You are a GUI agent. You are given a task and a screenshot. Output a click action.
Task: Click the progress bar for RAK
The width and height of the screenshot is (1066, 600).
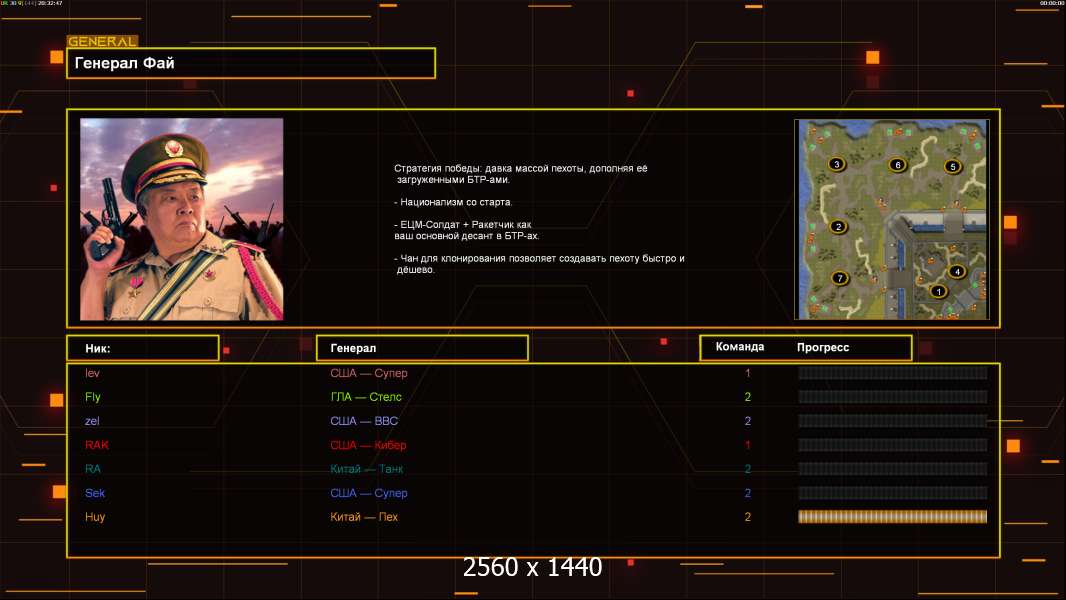[892, 445]
